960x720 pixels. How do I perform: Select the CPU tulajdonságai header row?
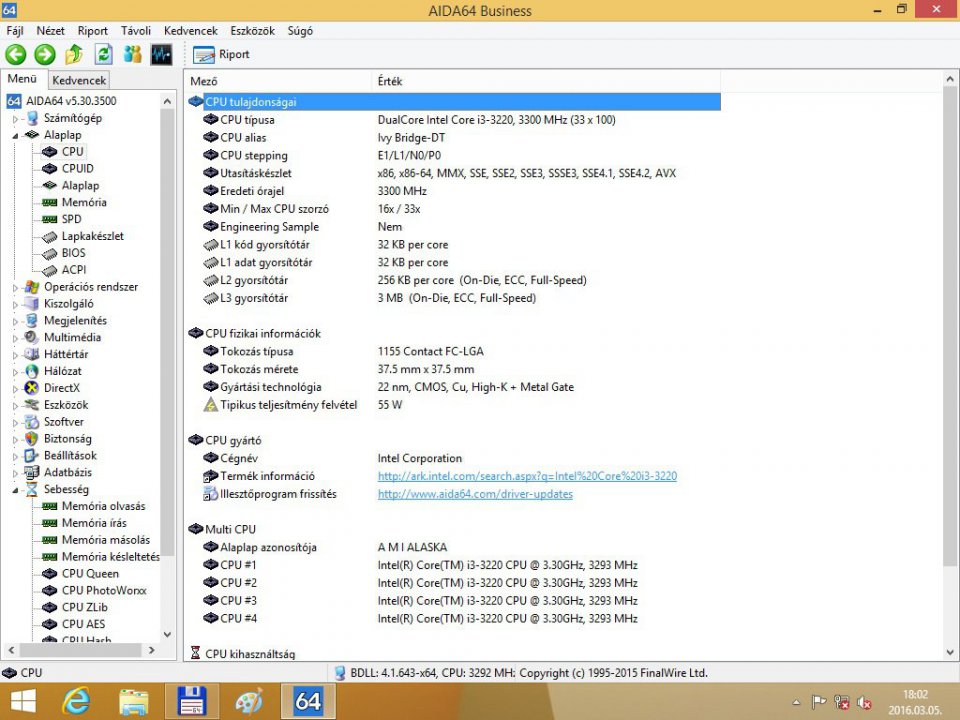[454, 102]
